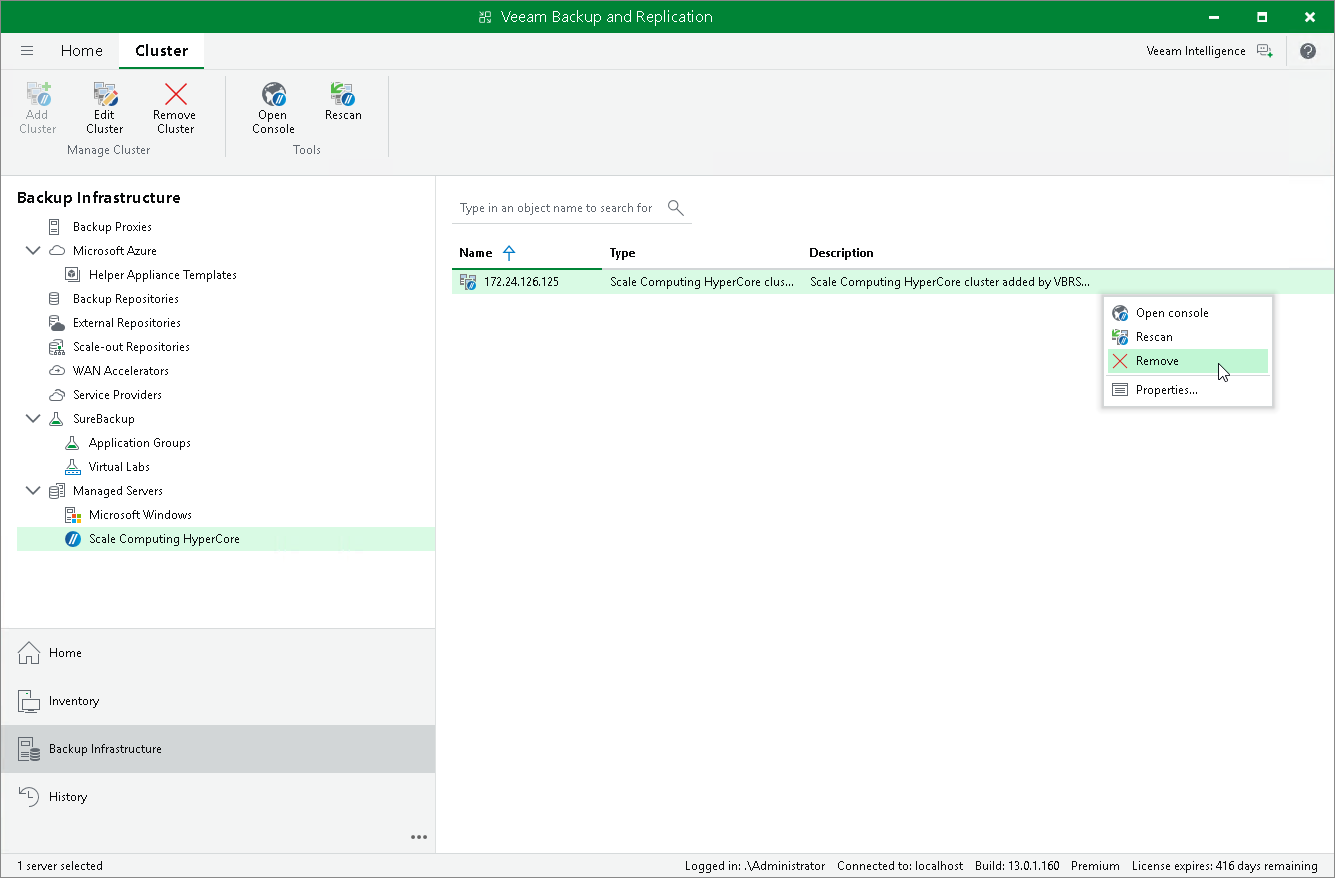Select Application Groups in the tree
1335x878 pixels.
[x=140, y=443]
